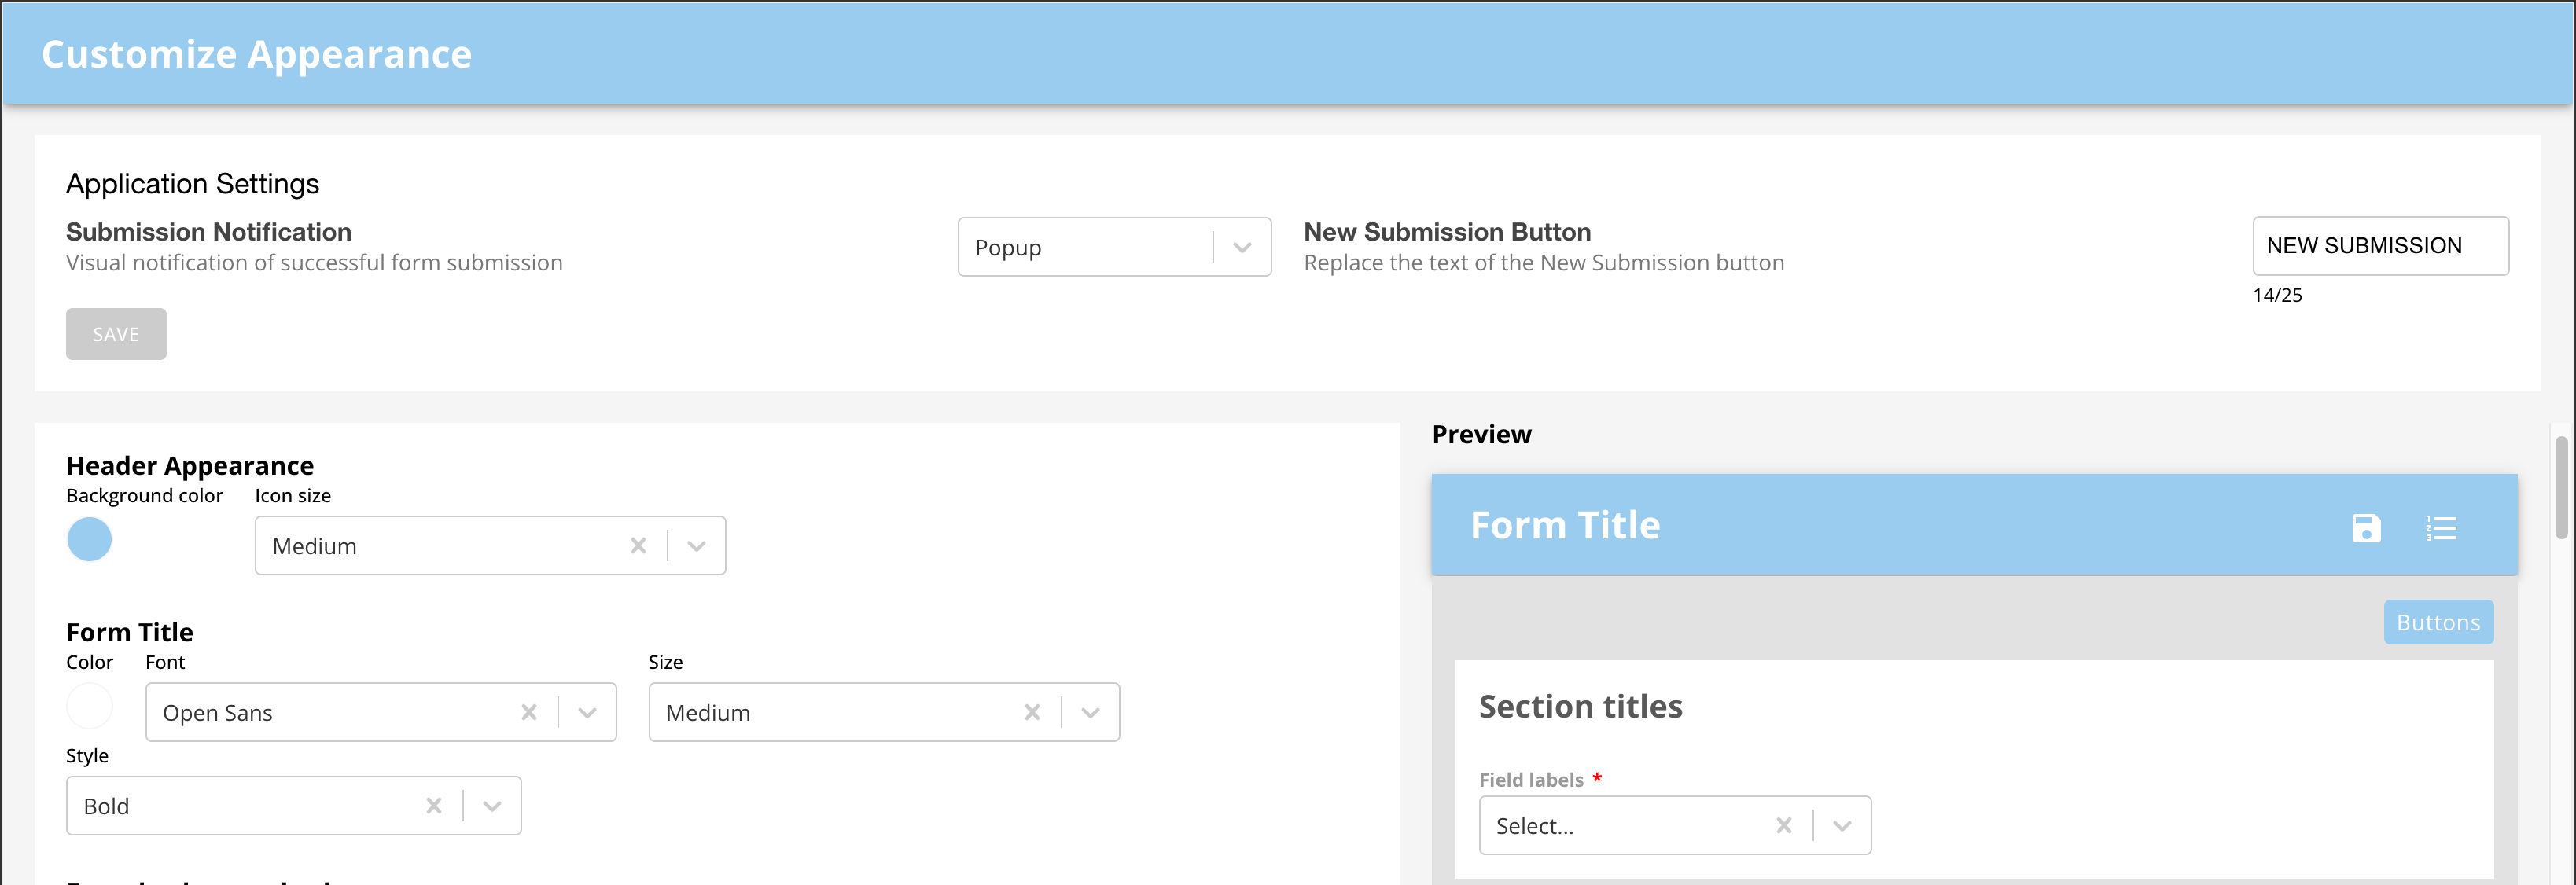This screenshot has height=885, width=2576.
Task: Clear the Bold style selection
Action: tap(435, 805)
